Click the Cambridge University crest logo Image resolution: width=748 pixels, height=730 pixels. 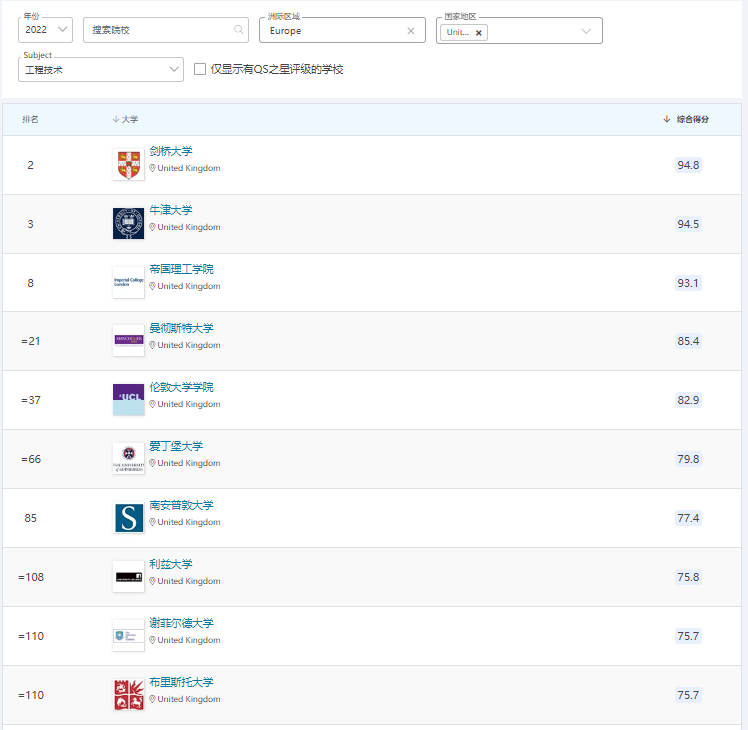128,165
